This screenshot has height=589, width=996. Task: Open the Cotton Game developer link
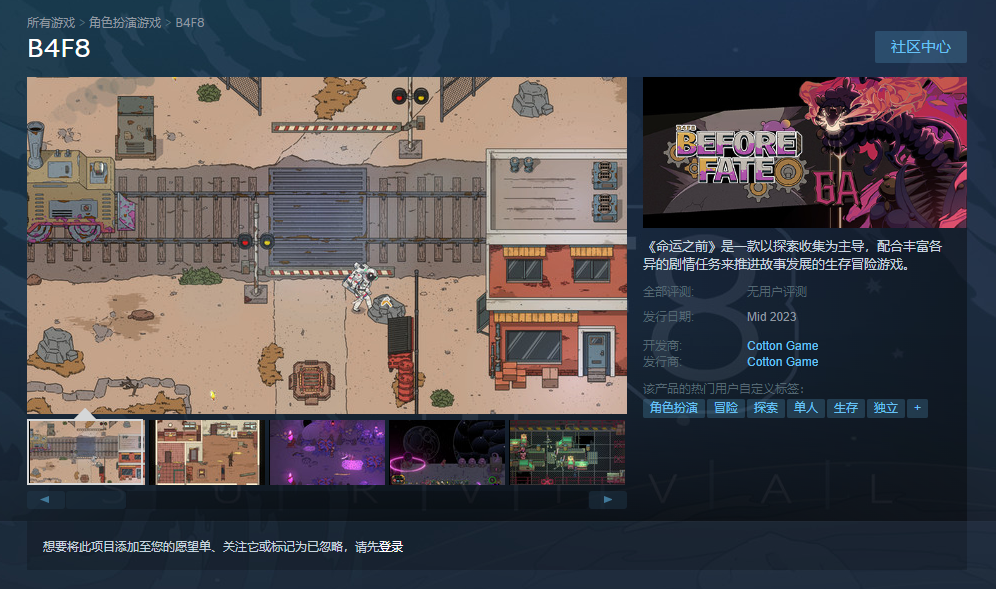(x=783, y=346)
